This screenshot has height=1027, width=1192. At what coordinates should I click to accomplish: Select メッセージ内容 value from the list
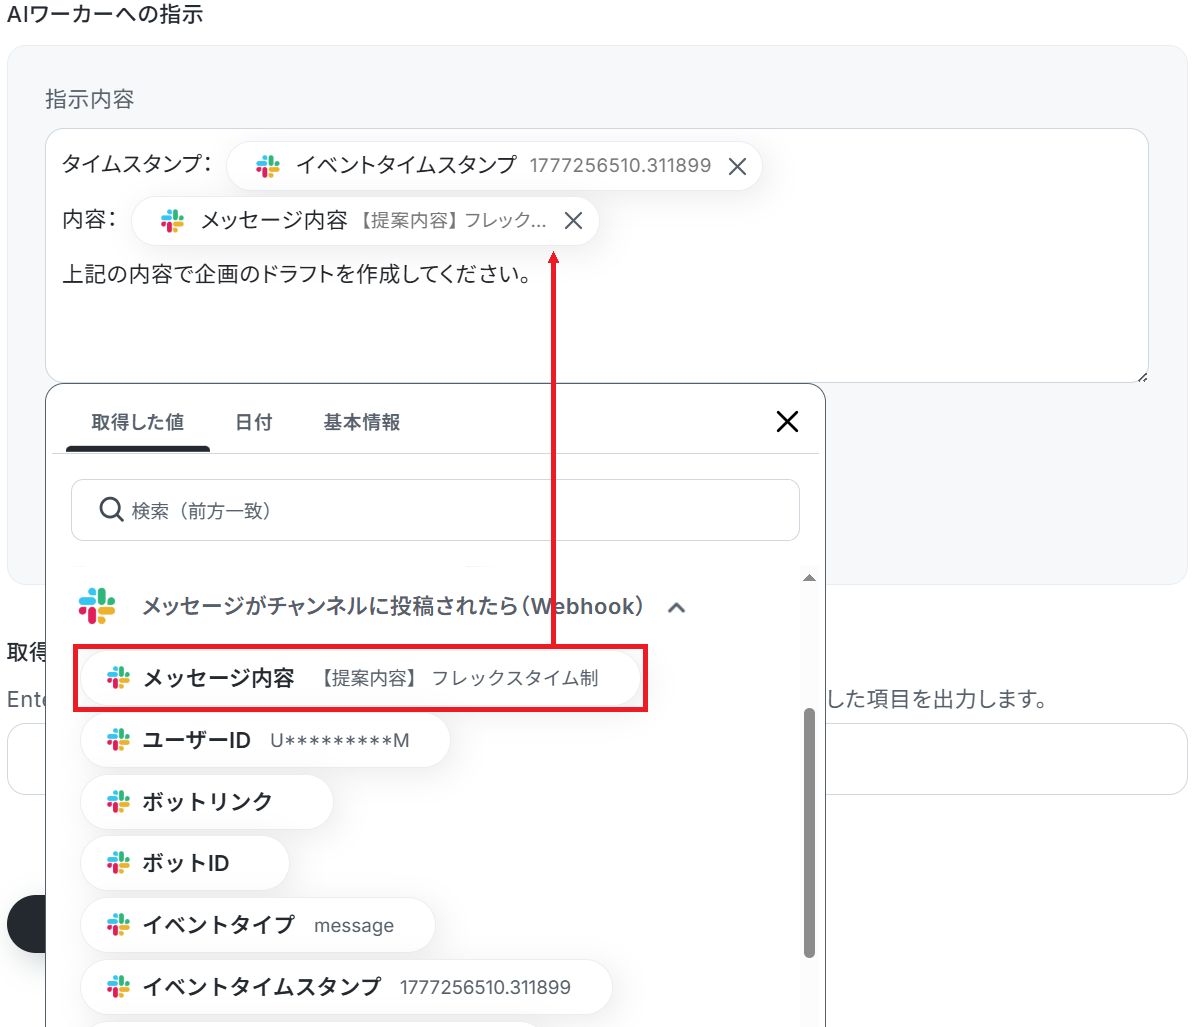coord(360,677)
